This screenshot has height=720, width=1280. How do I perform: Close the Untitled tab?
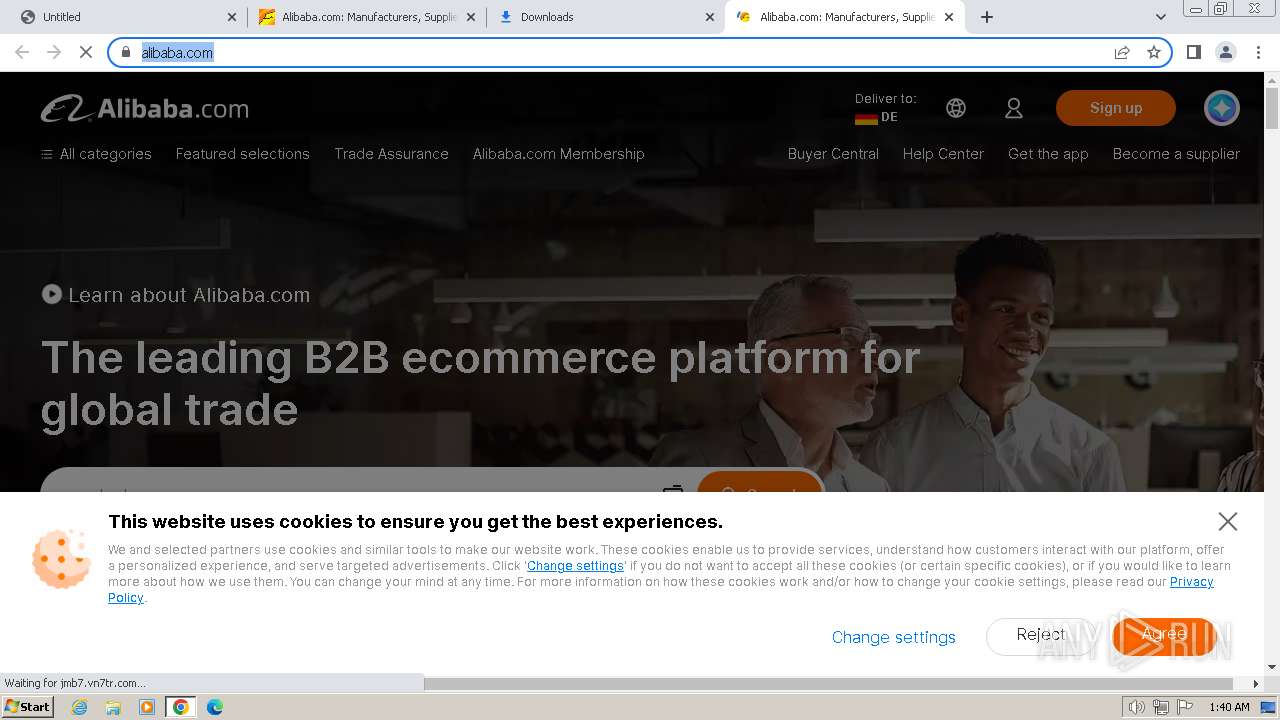(232, 17)
